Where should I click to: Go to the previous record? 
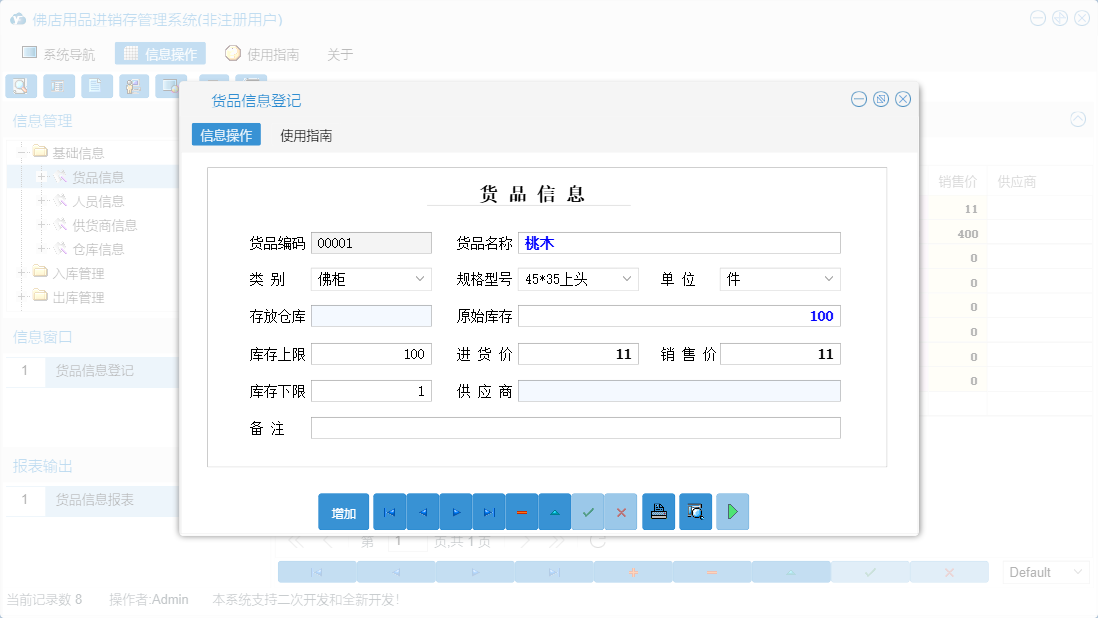422,511
